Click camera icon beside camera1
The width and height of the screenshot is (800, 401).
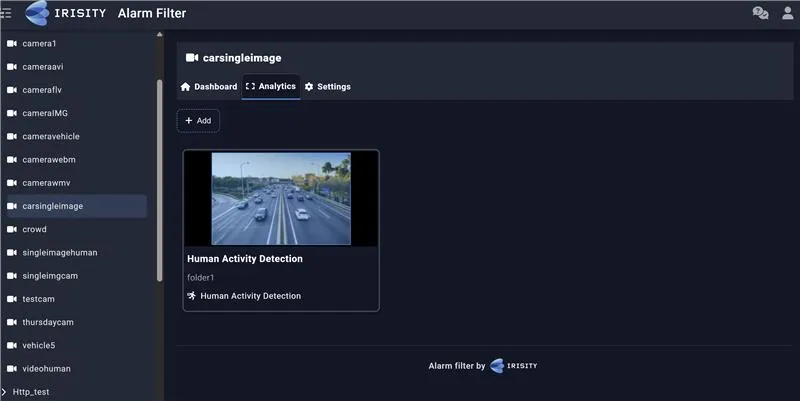pyautogui.click(x=12, y=44)
